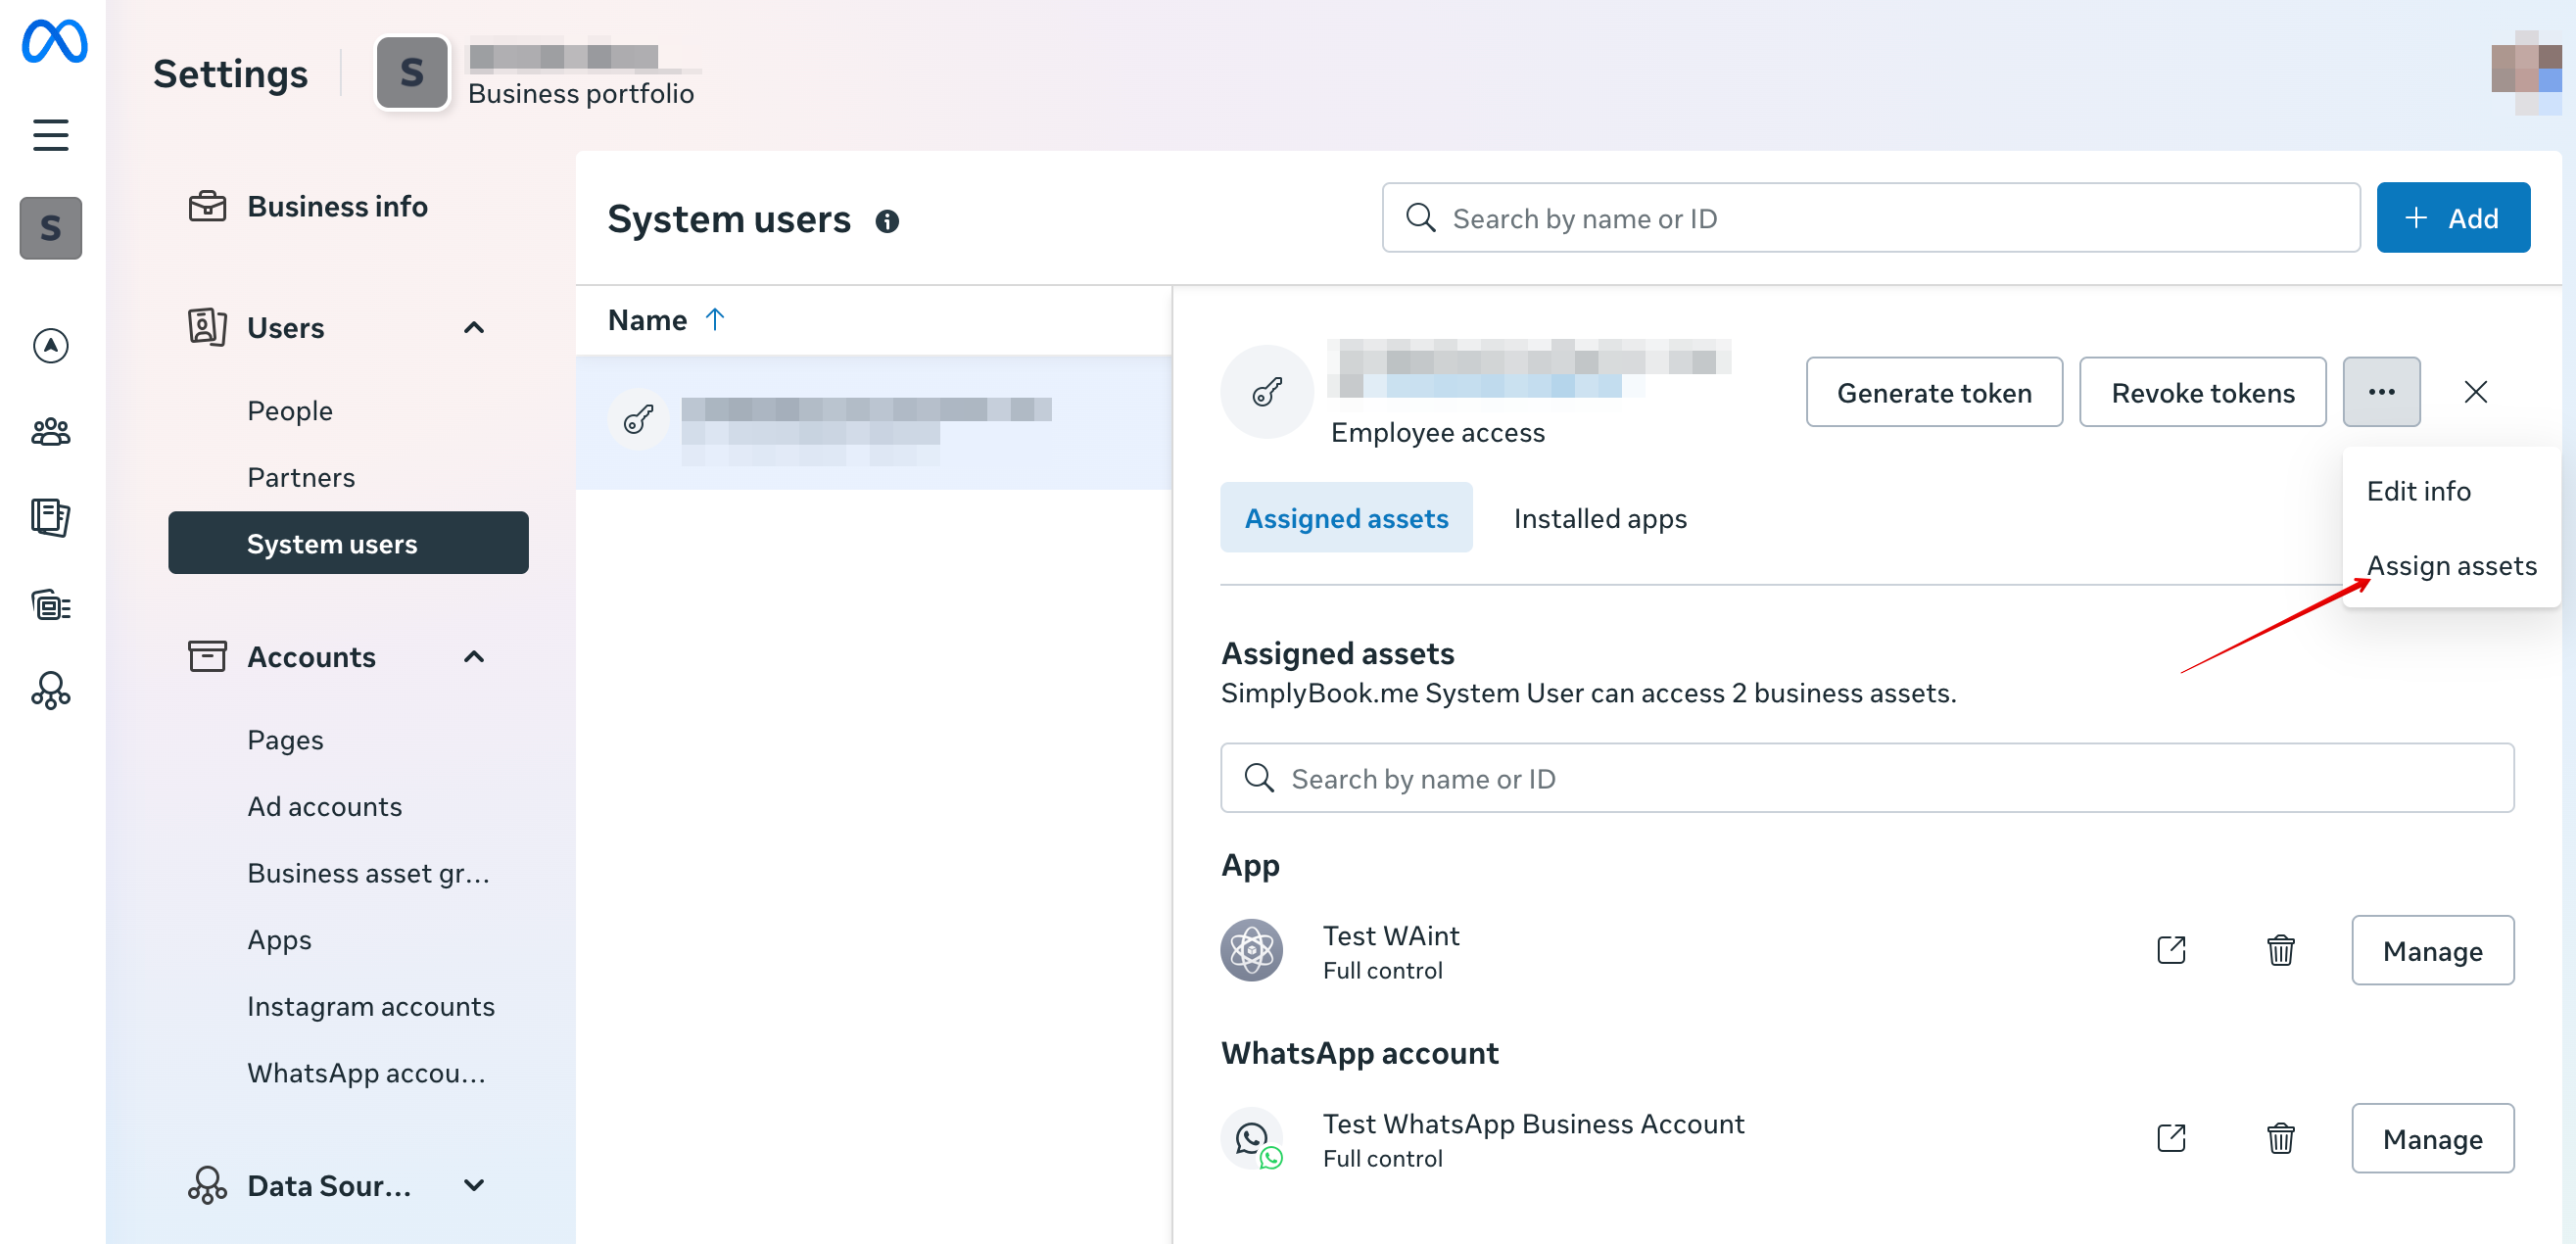Open the people group icon in left rail
This screenshot has height=1244, width=2576.
(x=50, y=432)
